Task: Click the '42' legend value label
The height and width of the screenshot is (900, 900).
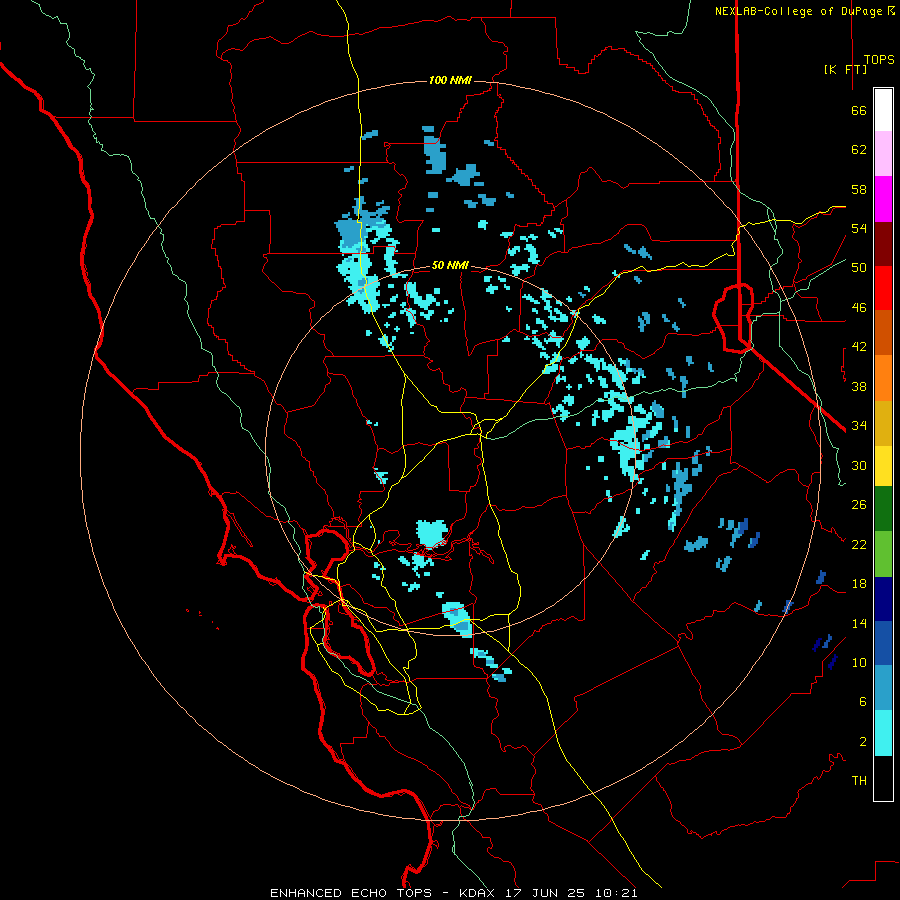Action: tap(859, 347)
